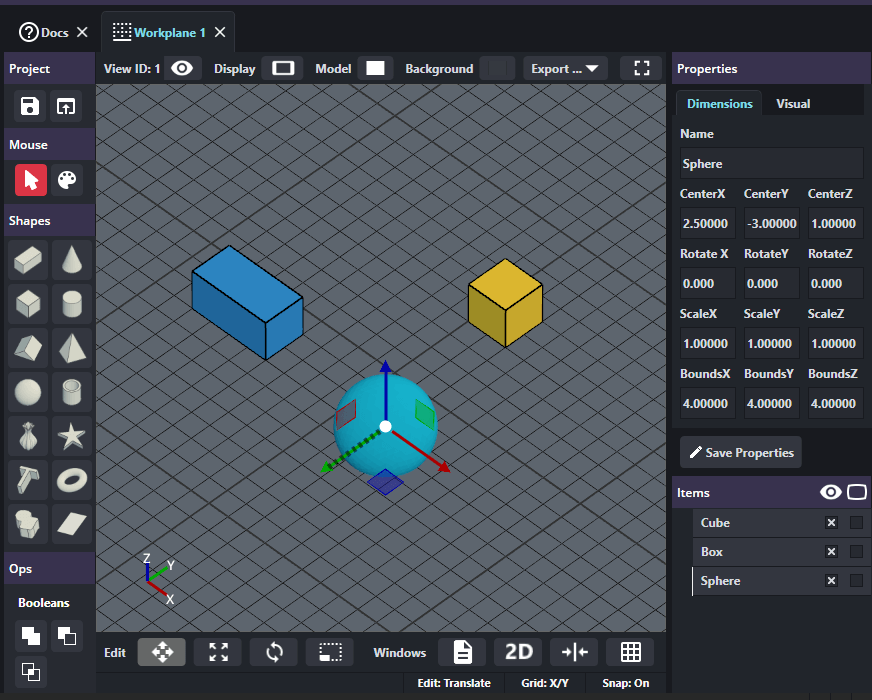This screenshot has height=700, width=872.
Task: Open the Model color swatch
Action: tap(375, 68)
